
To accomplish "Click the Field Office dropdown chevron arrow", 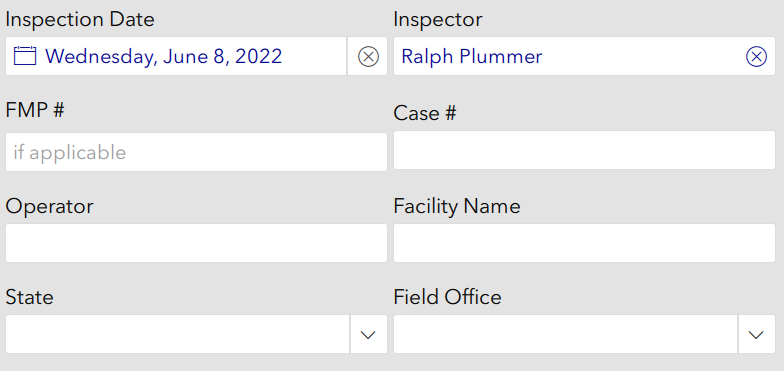I will coord(756,334).
